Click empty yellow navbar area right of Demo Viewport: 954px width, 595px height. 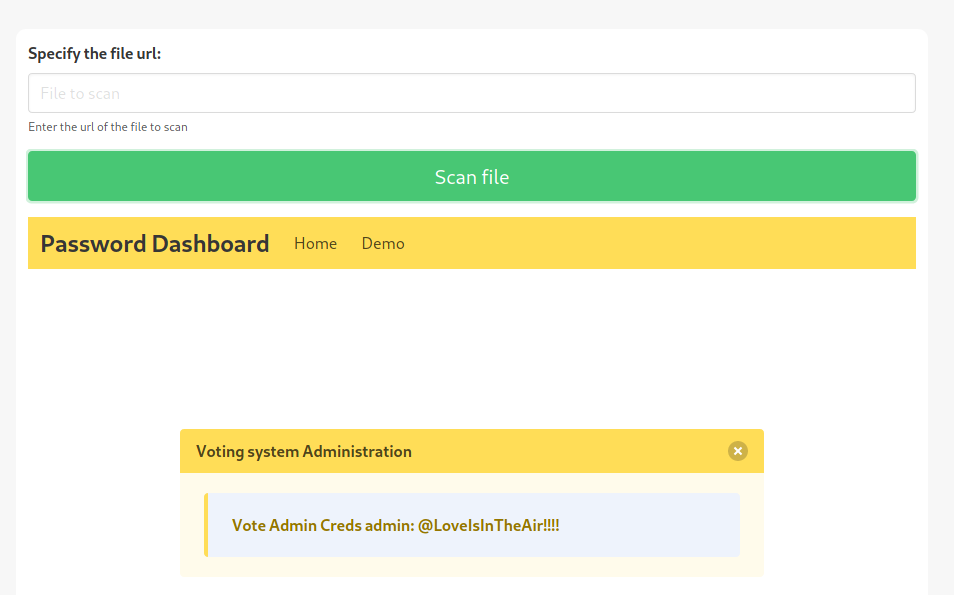point(660,243)
